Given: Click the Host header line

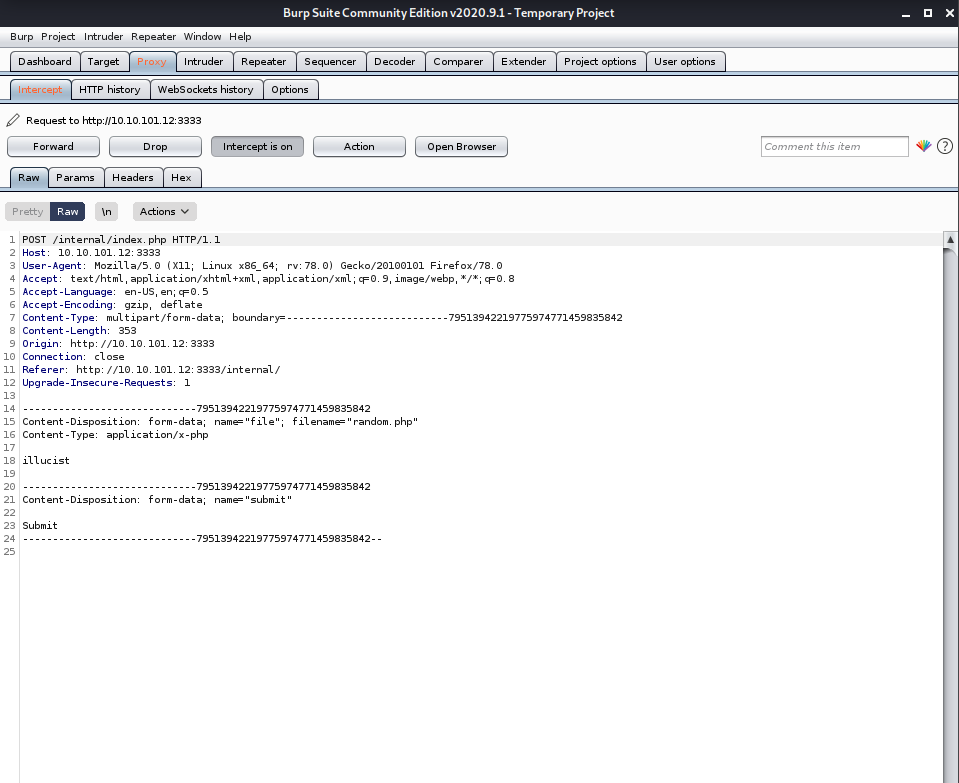Looking at the screenshot, I should pyautogui.click(x=91, y=253).
